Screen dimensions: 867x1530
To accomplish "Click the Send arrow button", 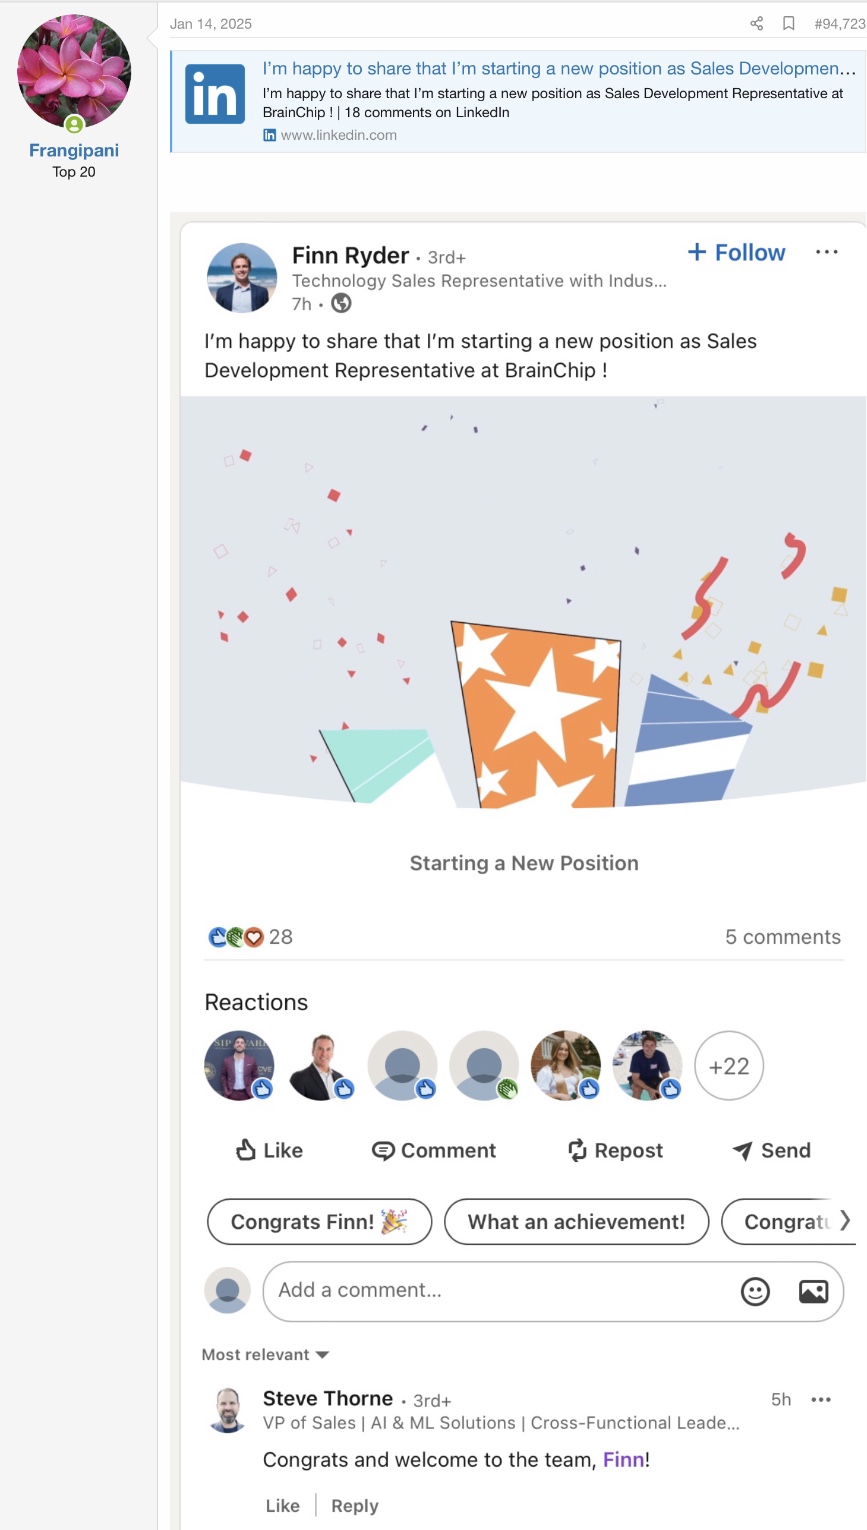I will (x=771, y=1151).
